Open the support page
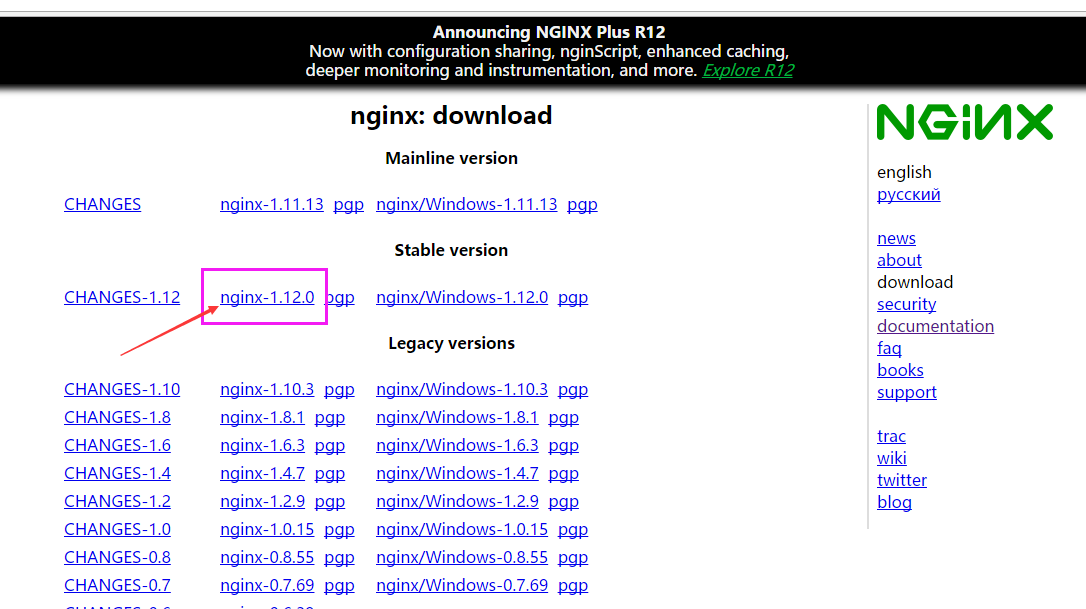 [x=907, y=393]
